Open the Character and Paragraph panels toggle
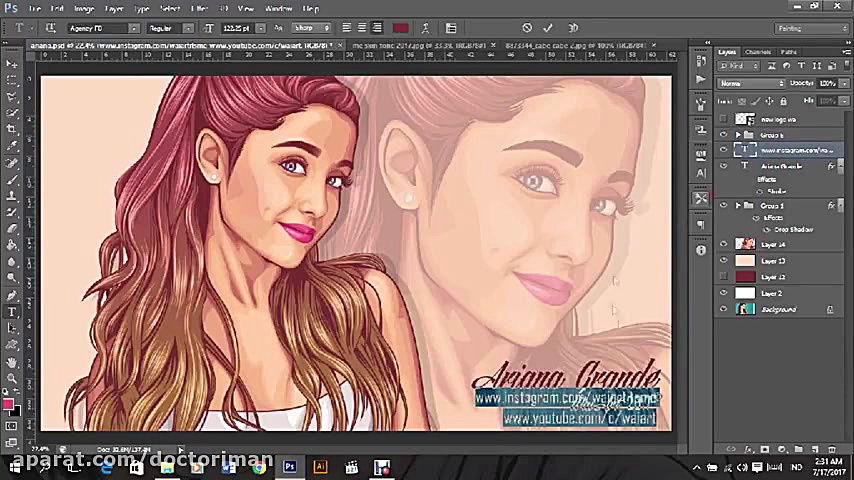The width and height of the screenshot is (854, 480). pos(451,28)
